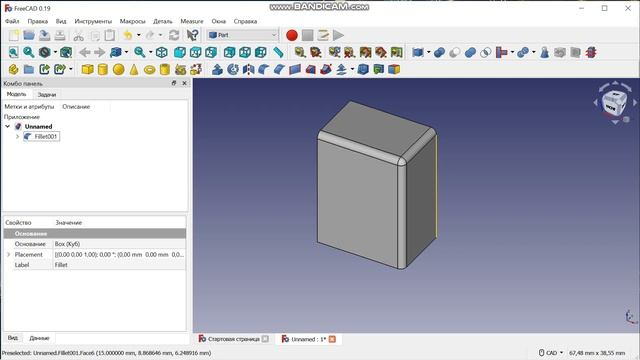This screenshot has height=360, width=640.
Task: Click the Print icon
Action: point(60,35)
